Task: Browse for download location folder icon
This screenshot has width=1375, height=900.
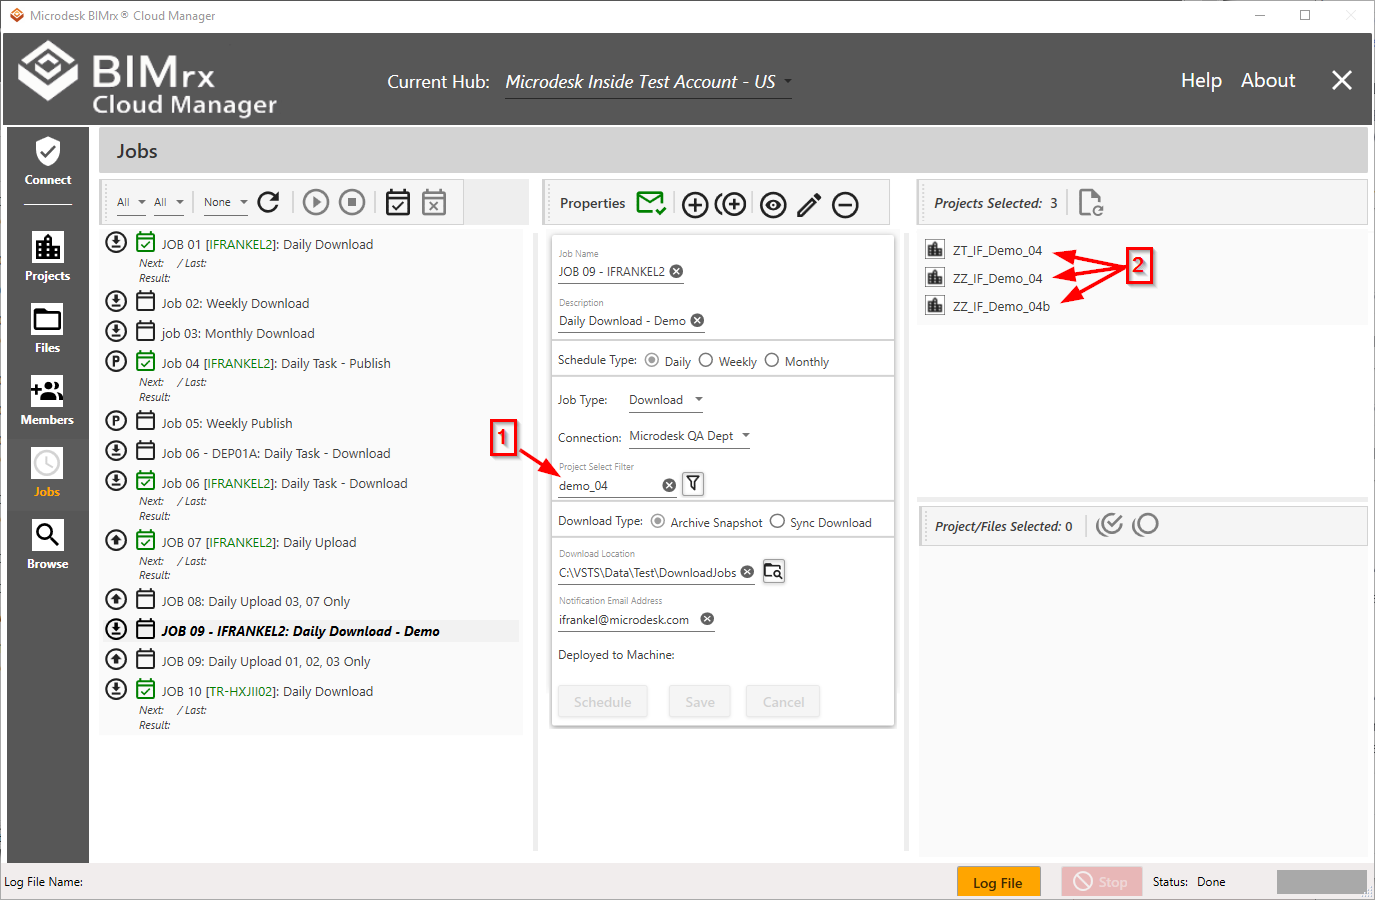Action: 773,571
